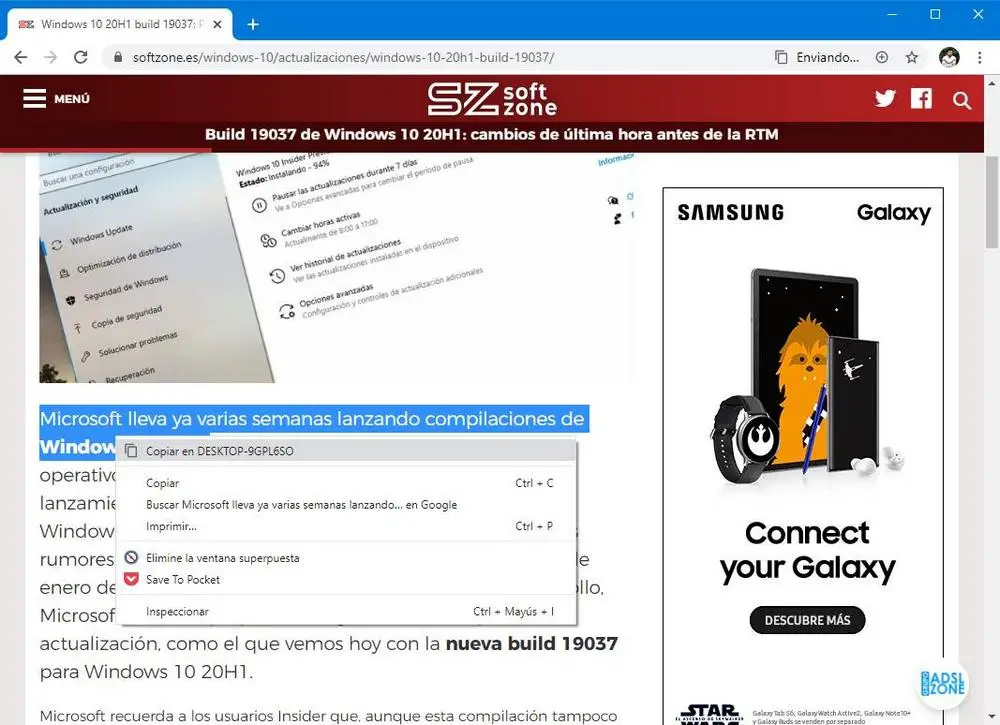This screenshot has height=725, width=1000.
Task: Click the page vertical scrollbar thumb
Action: 992,202
